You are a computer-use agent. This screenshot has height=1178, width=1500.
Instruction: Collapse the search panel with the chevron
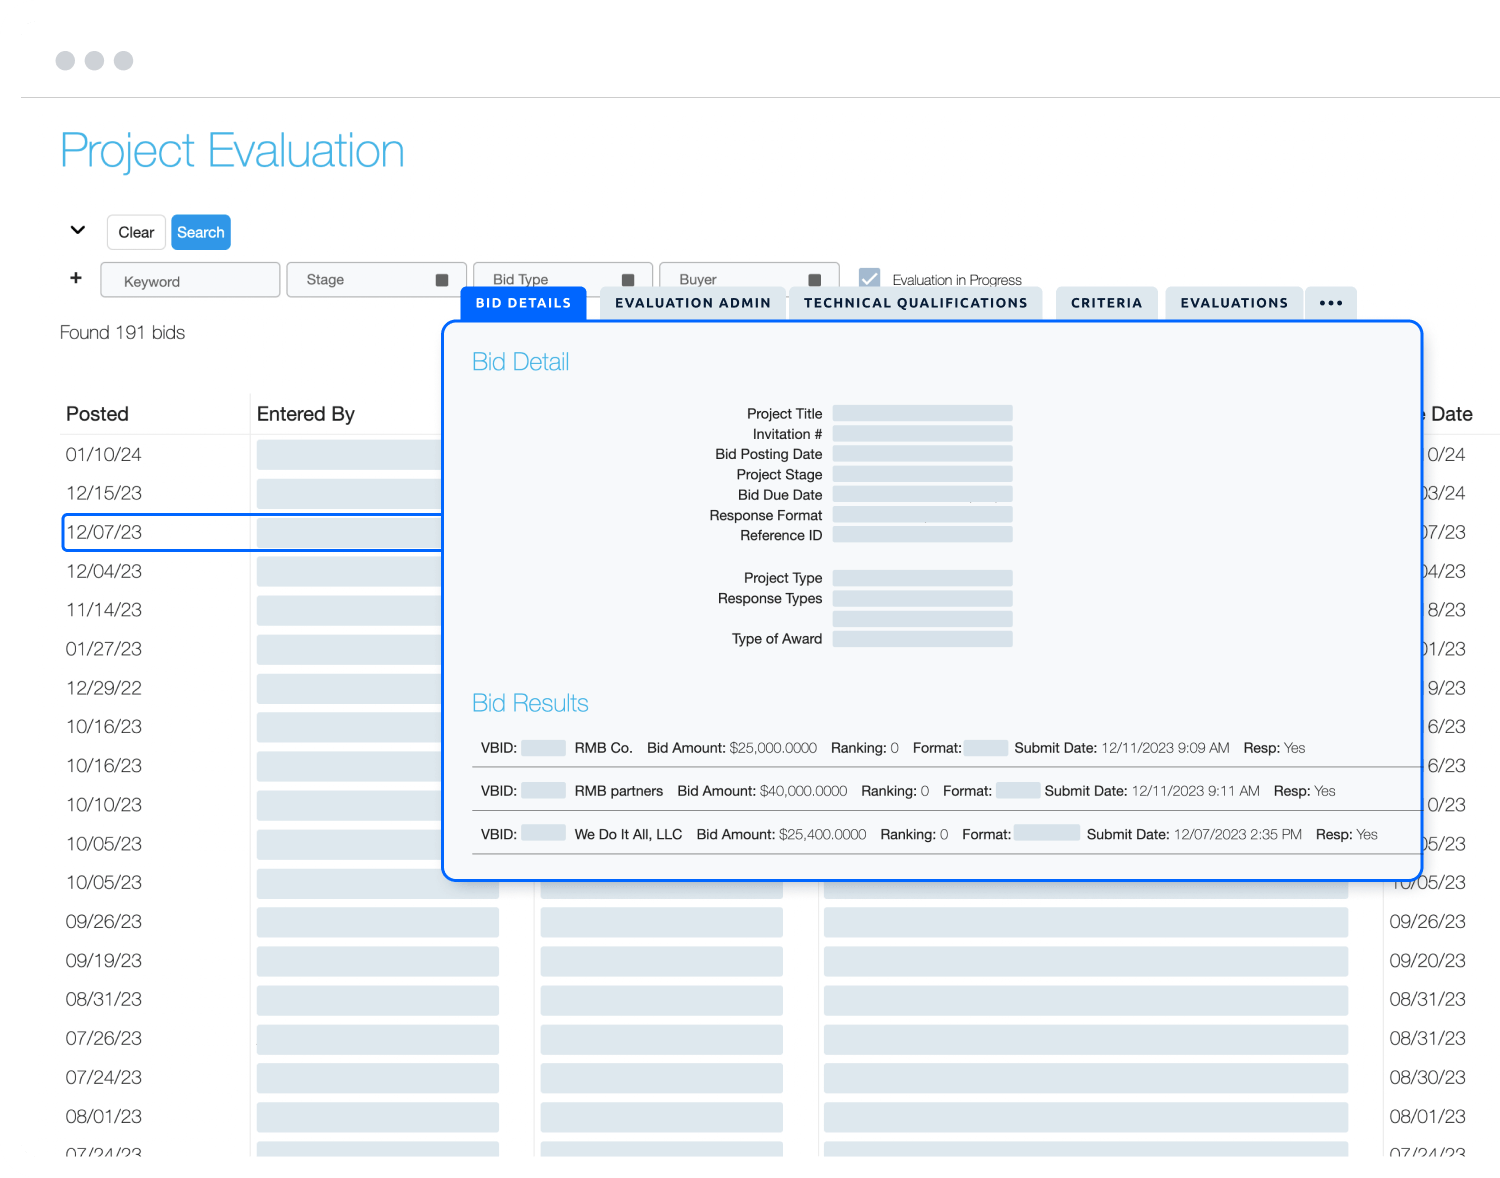point(78,231)
